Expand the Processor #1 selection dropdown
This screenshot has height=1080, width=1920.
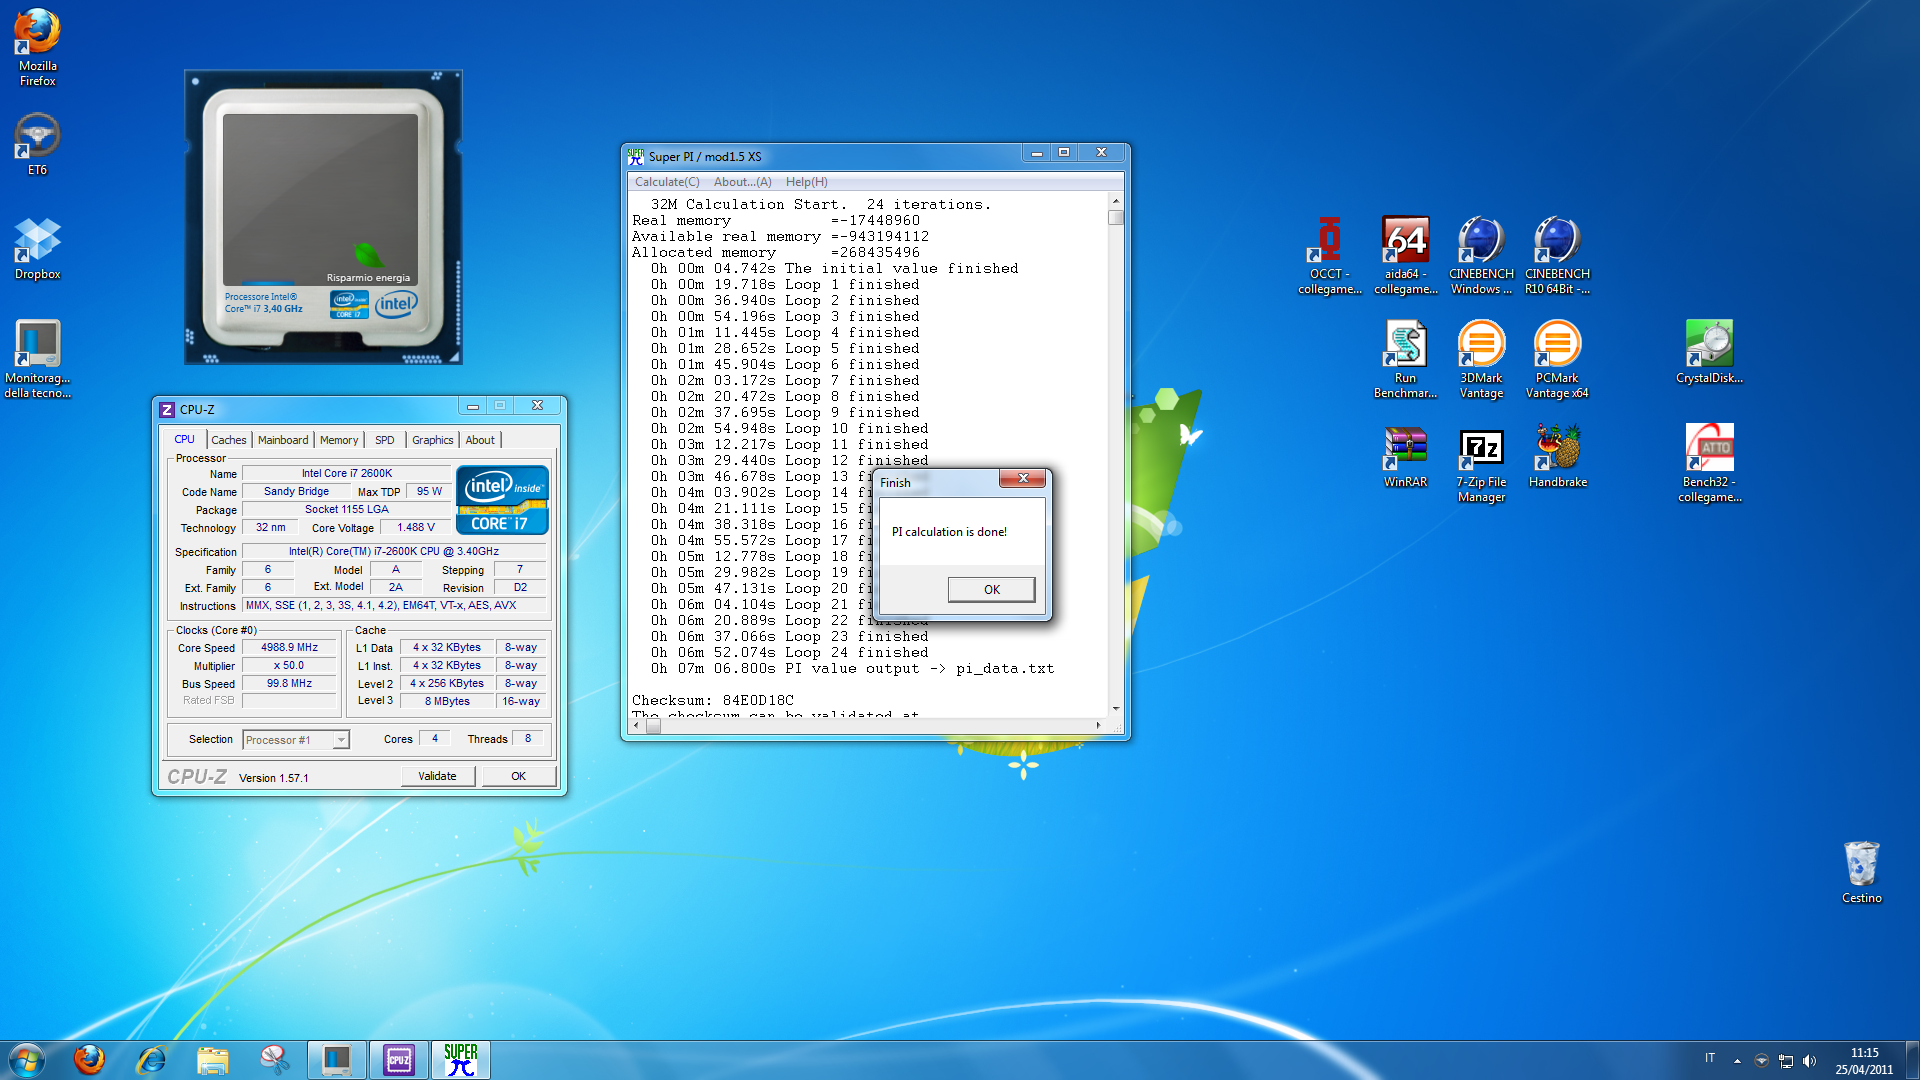pos(341,740)
